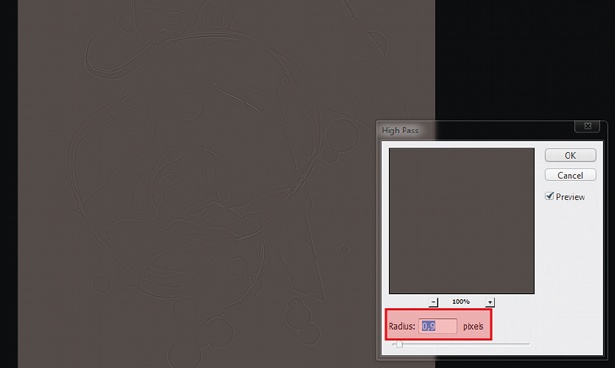The width and height of the screenshot is (615, 368).
Task: Focus the Radius value input field
Action: coord(438,326)
